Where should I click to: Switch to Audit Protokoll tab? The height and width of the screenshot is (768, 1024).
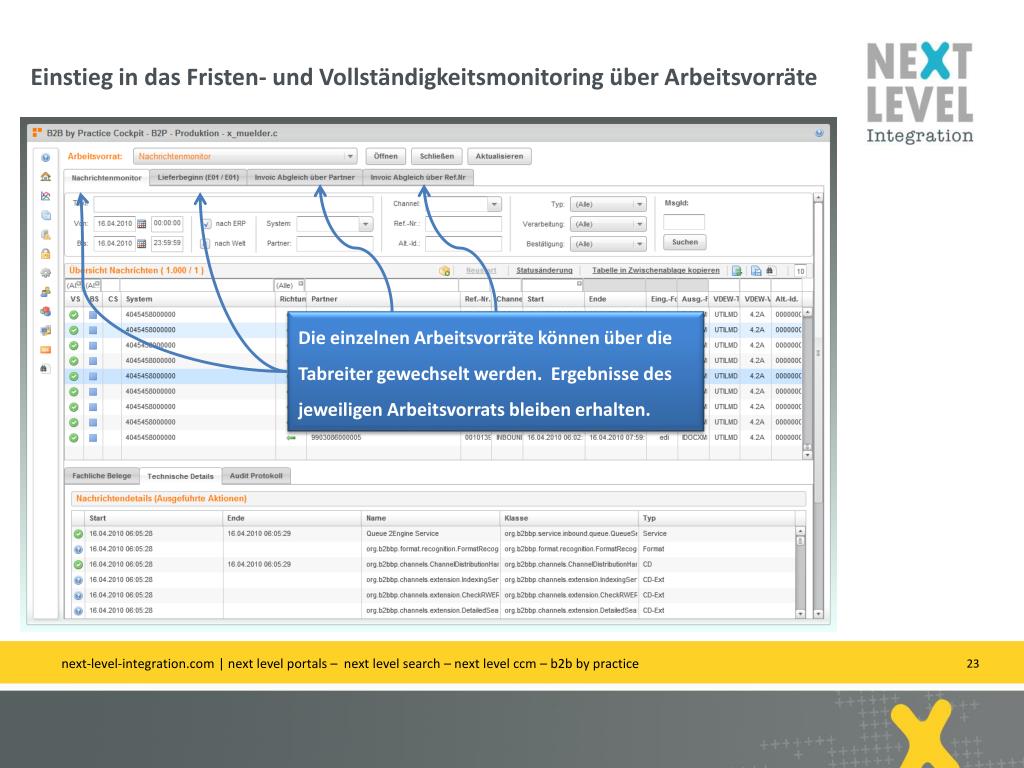point(256,475)
